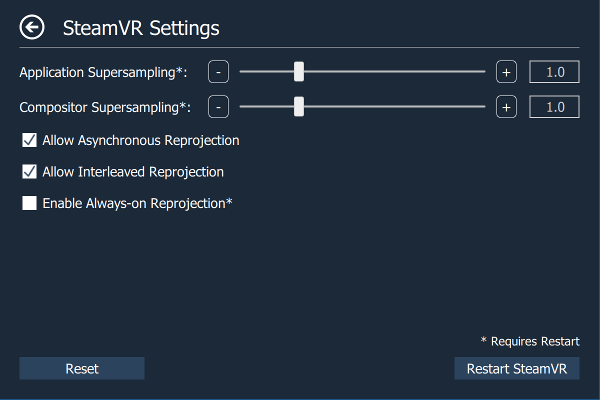This screenshot has height=400, width=600.
Task: Click the Restart SteamVR button
Action: [x=517, y=369]
